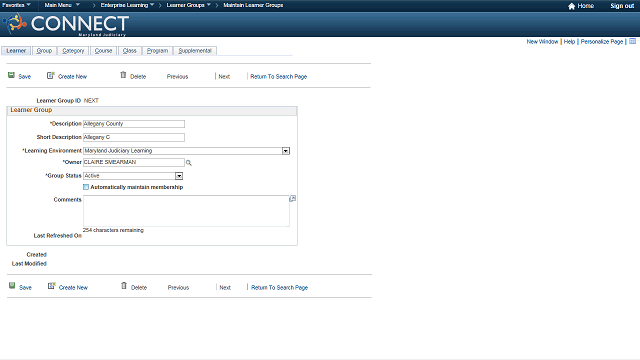Click bottom Return To Search Page link
640x360 pixels.
point(279,288)
